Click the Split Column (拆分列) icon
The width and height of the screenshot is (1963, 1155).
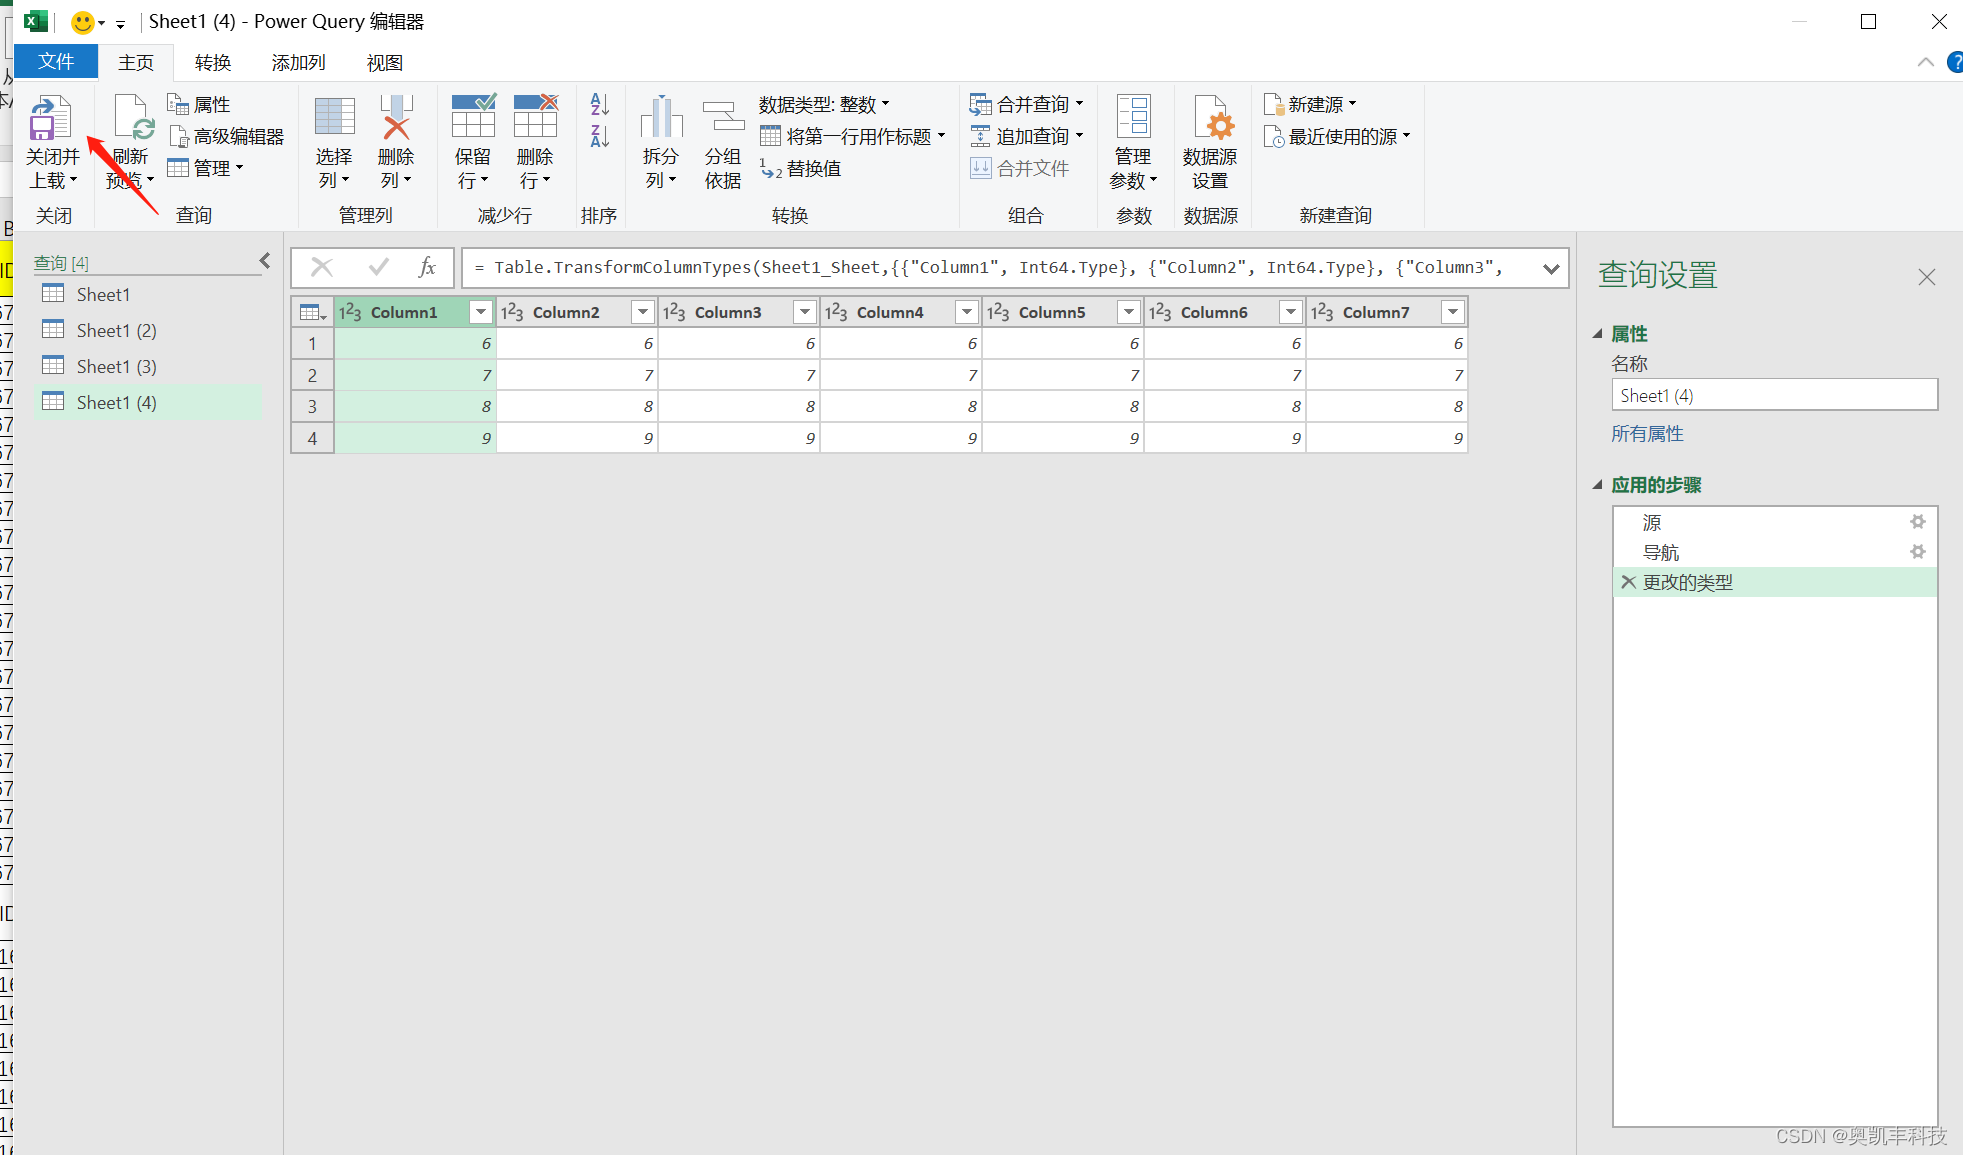click(x=660, y=119)
